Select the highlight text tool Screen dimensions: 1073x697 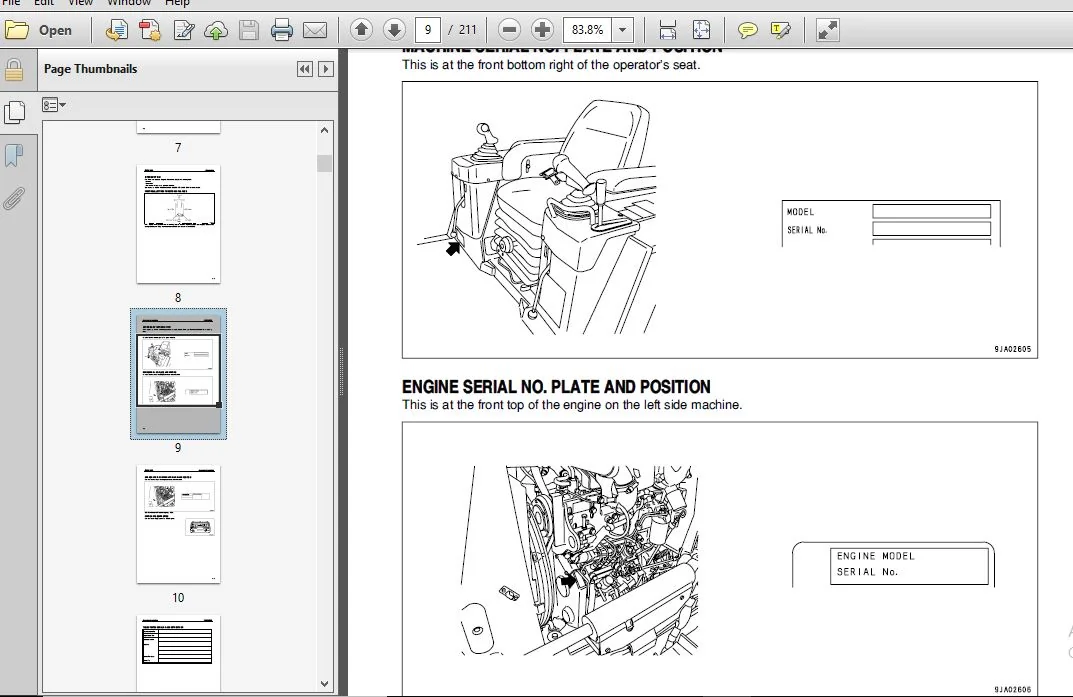[x=781, y=30]
